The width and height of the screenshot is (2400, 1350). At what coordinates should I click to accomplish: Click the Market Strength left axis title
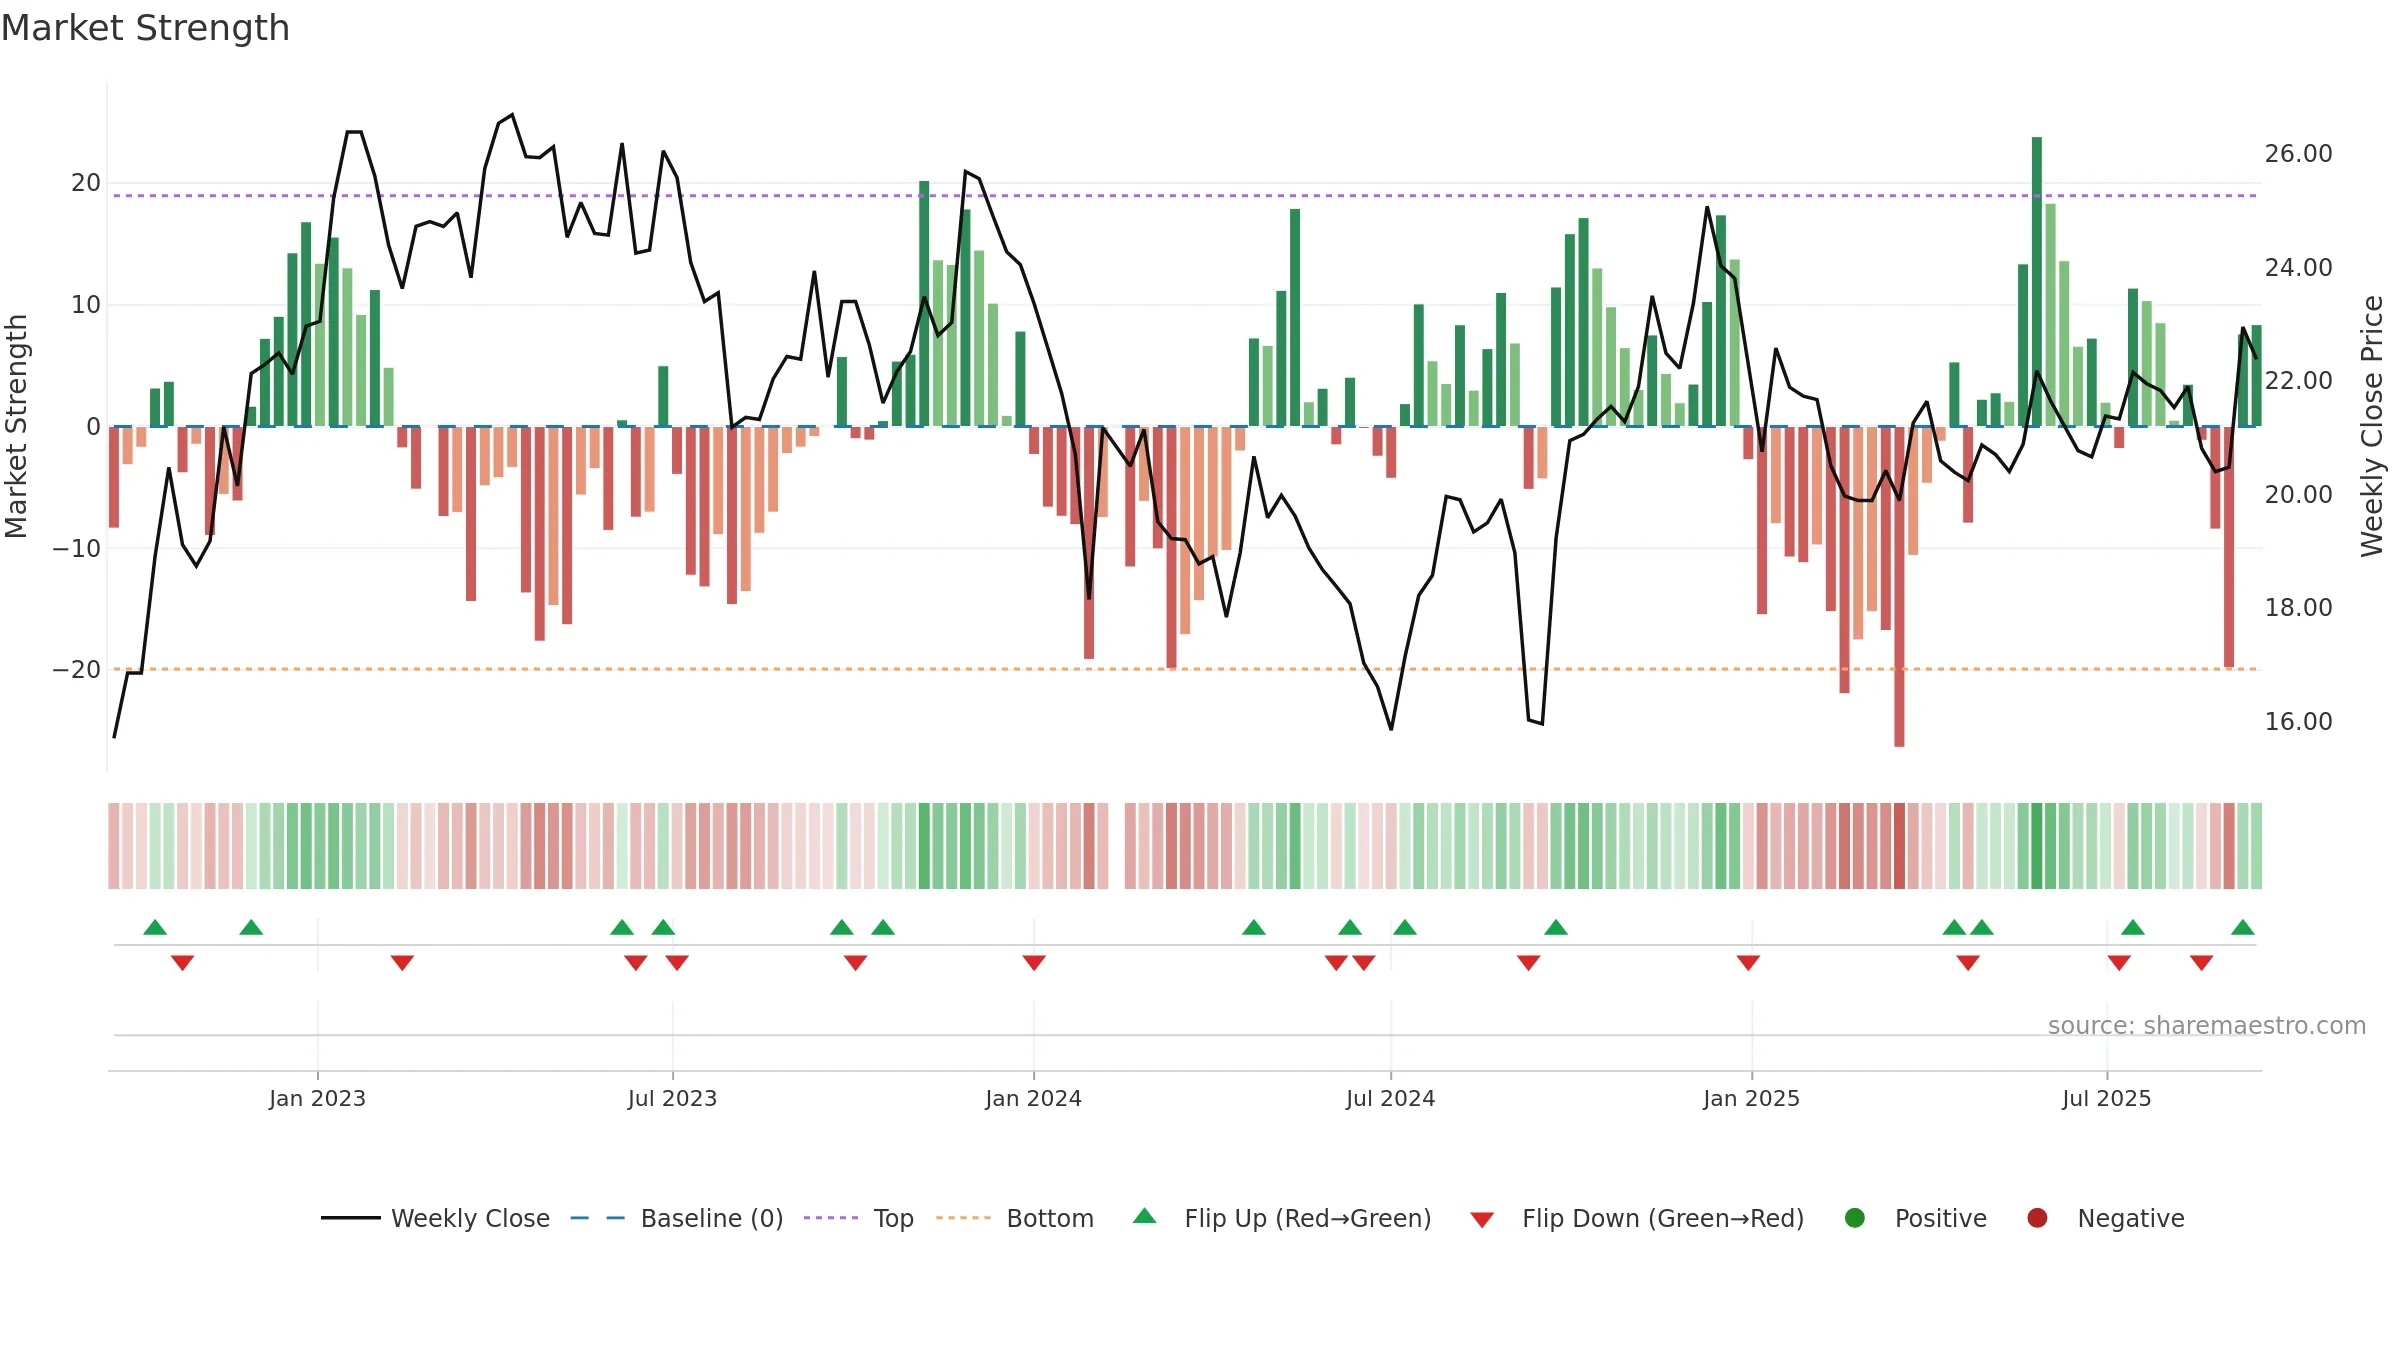point(16,426)
